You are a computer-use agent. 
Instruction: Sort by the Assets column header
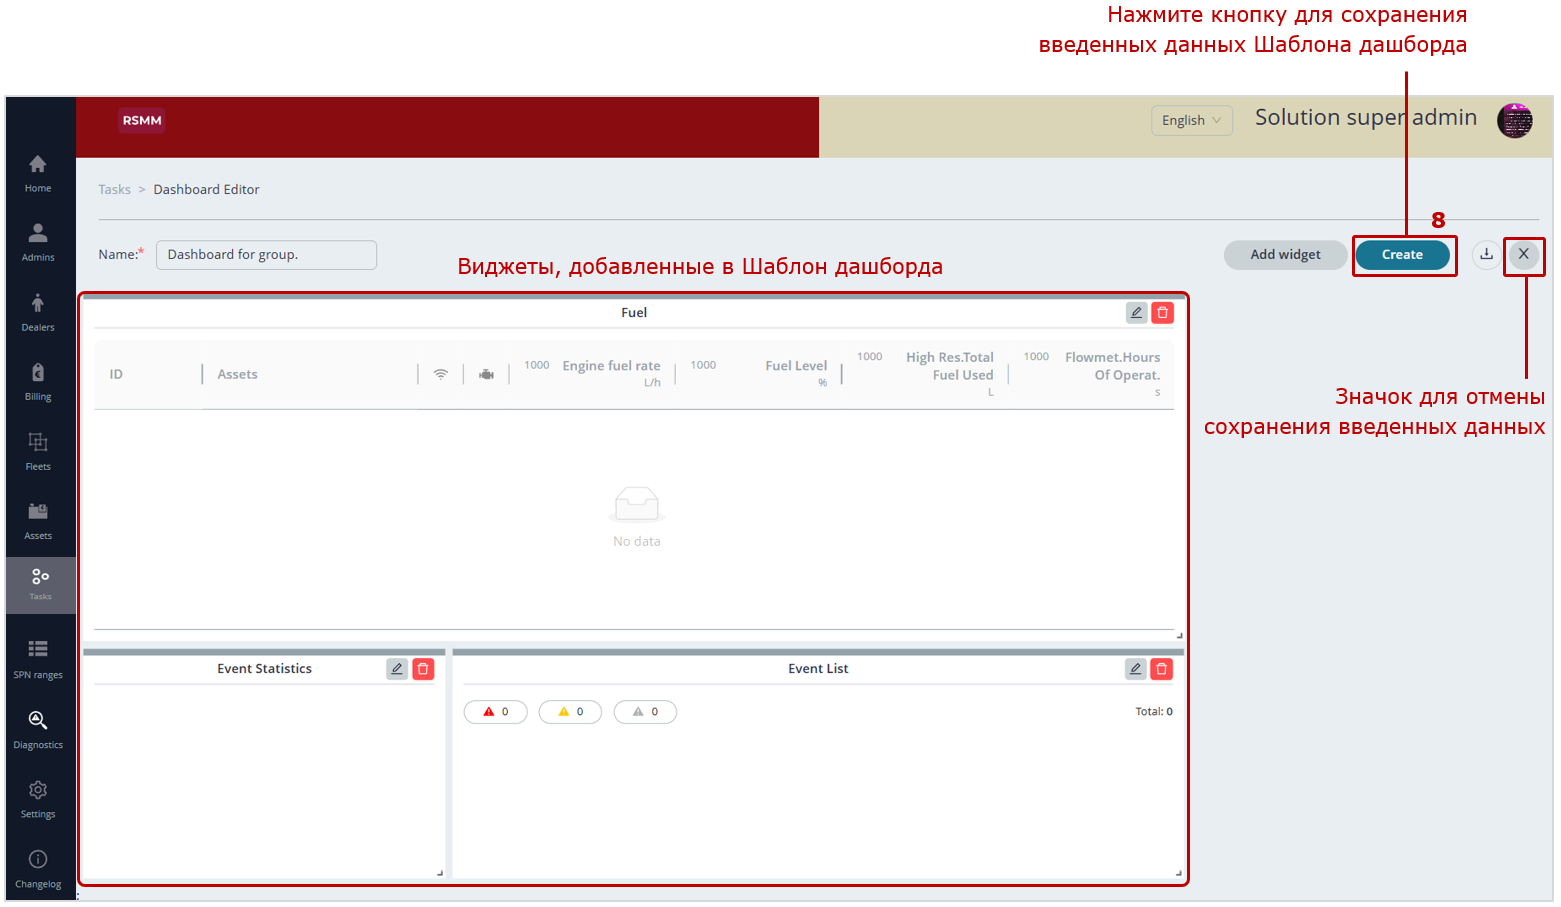pos(238,374)
